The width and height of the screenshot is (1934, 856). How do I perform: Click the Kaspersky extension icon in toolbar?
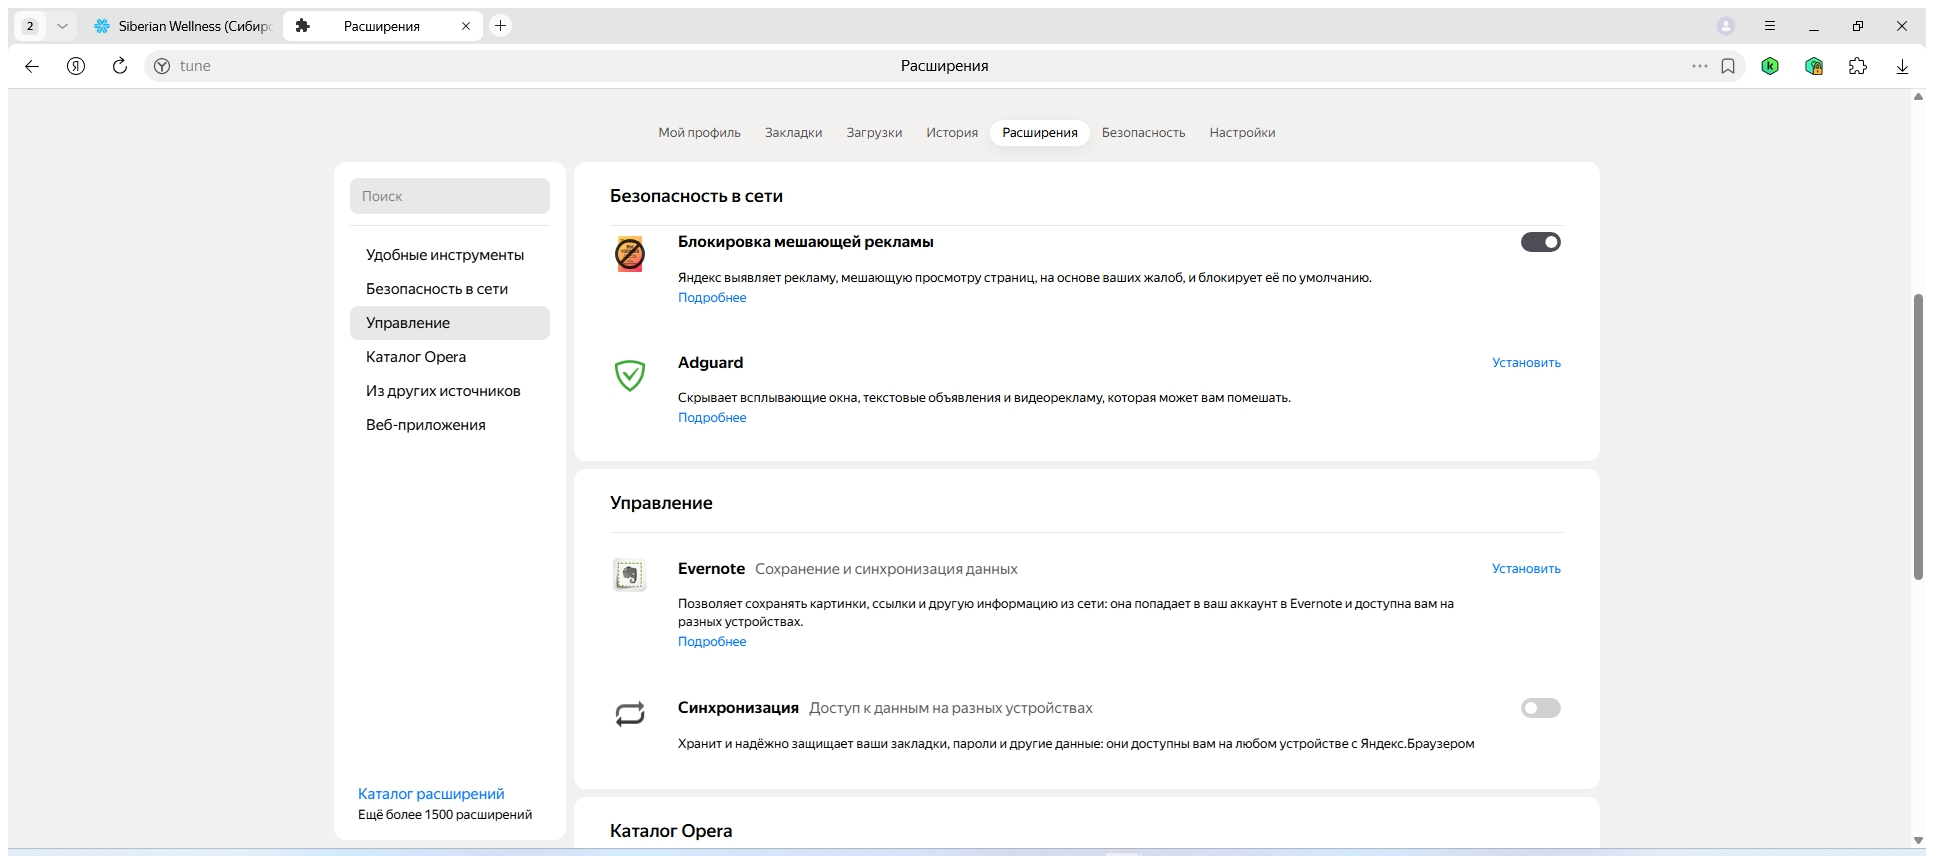1770,66
